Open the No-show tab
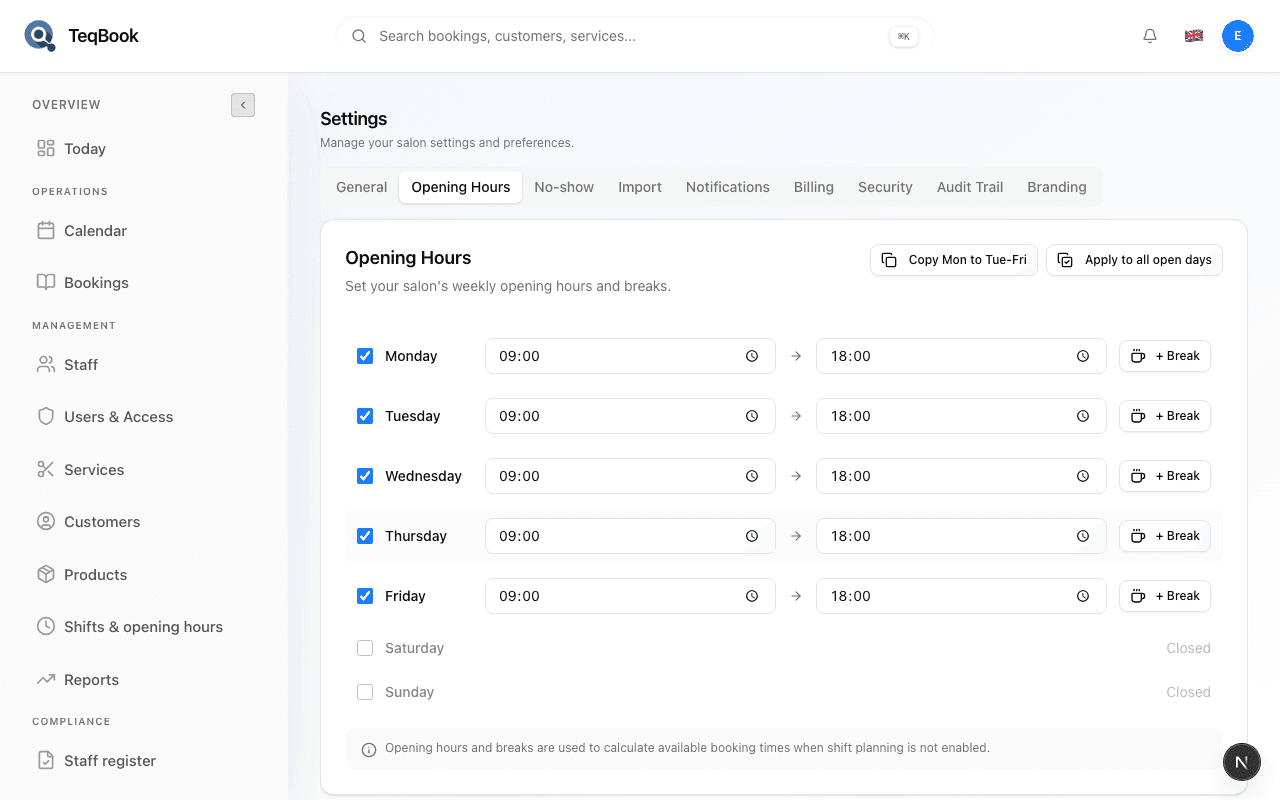 [x=564, y=187]
